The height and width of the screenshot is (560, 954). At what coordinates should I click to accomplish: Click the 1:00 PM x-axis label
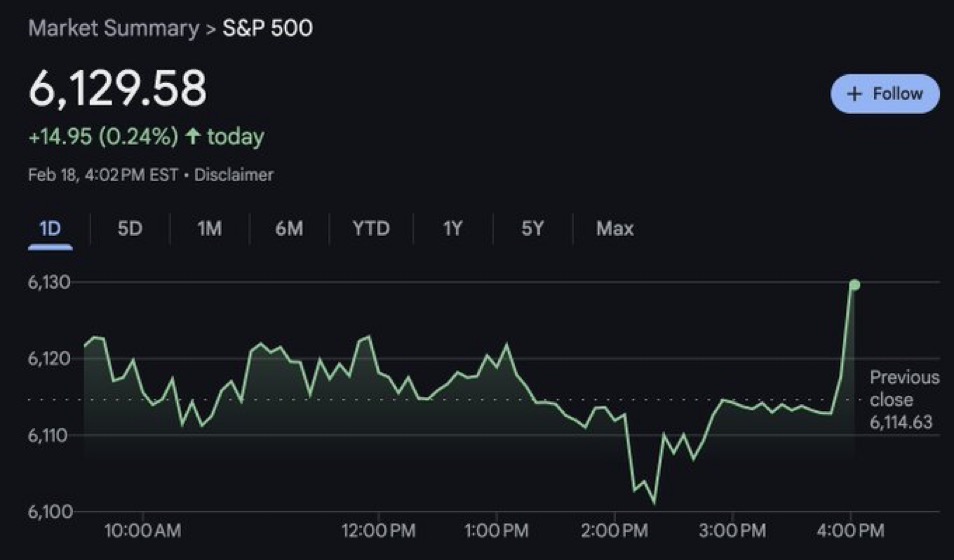(496, 531)
